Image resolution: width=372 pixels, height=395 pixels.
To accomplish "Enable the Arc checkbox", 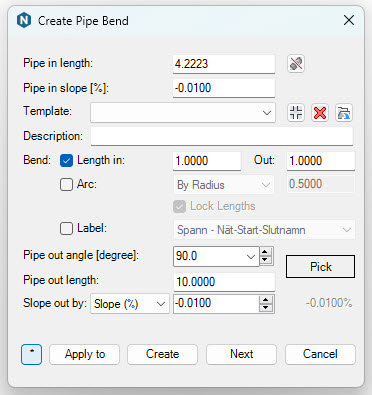I will coord(66,184).
